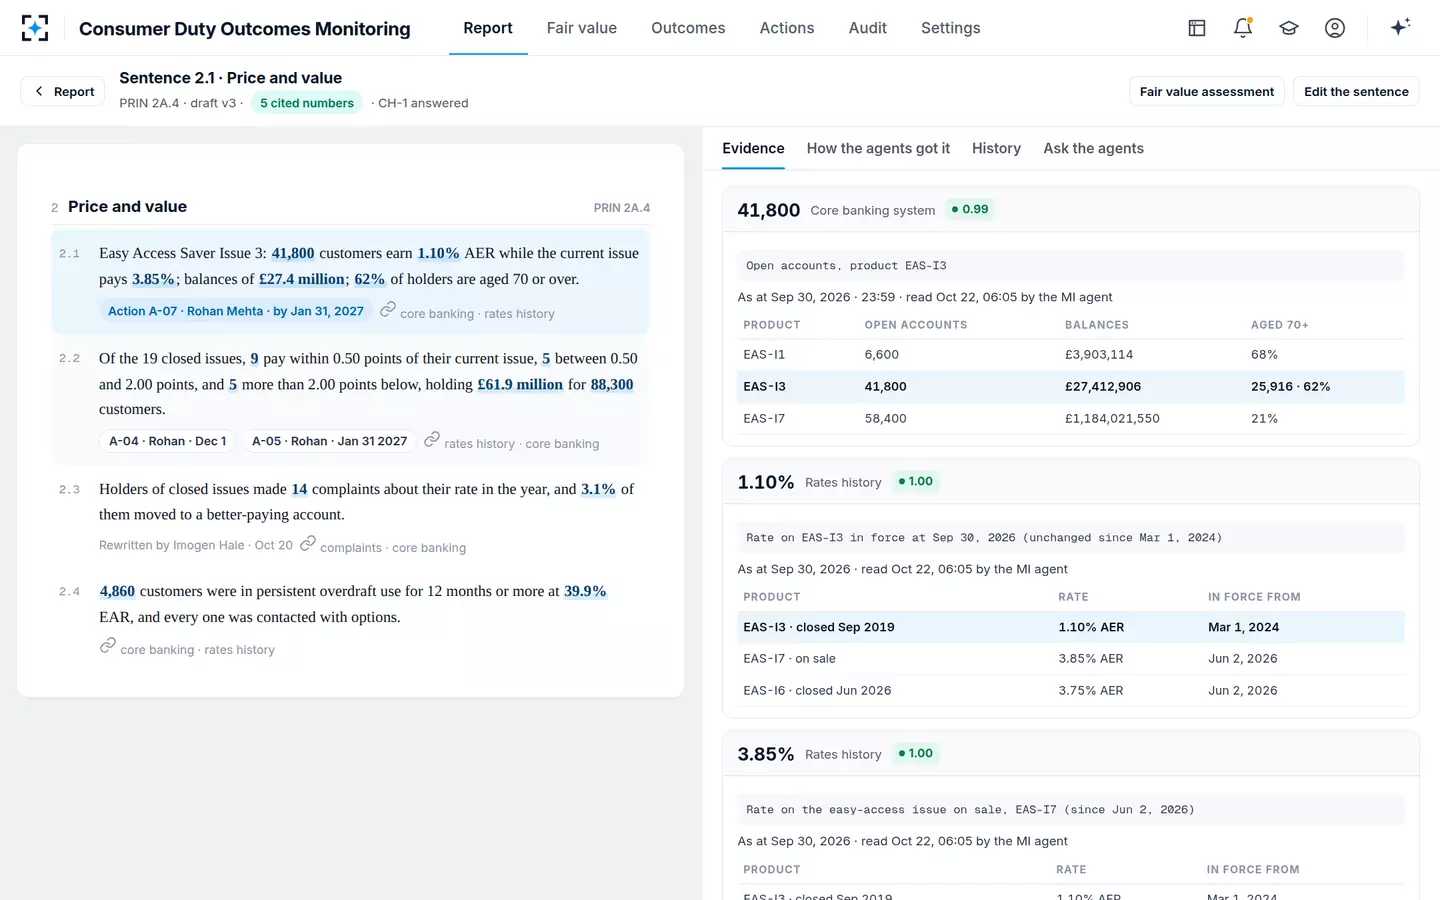Click cited £27.4 million figure

click(x=302, y=280)
